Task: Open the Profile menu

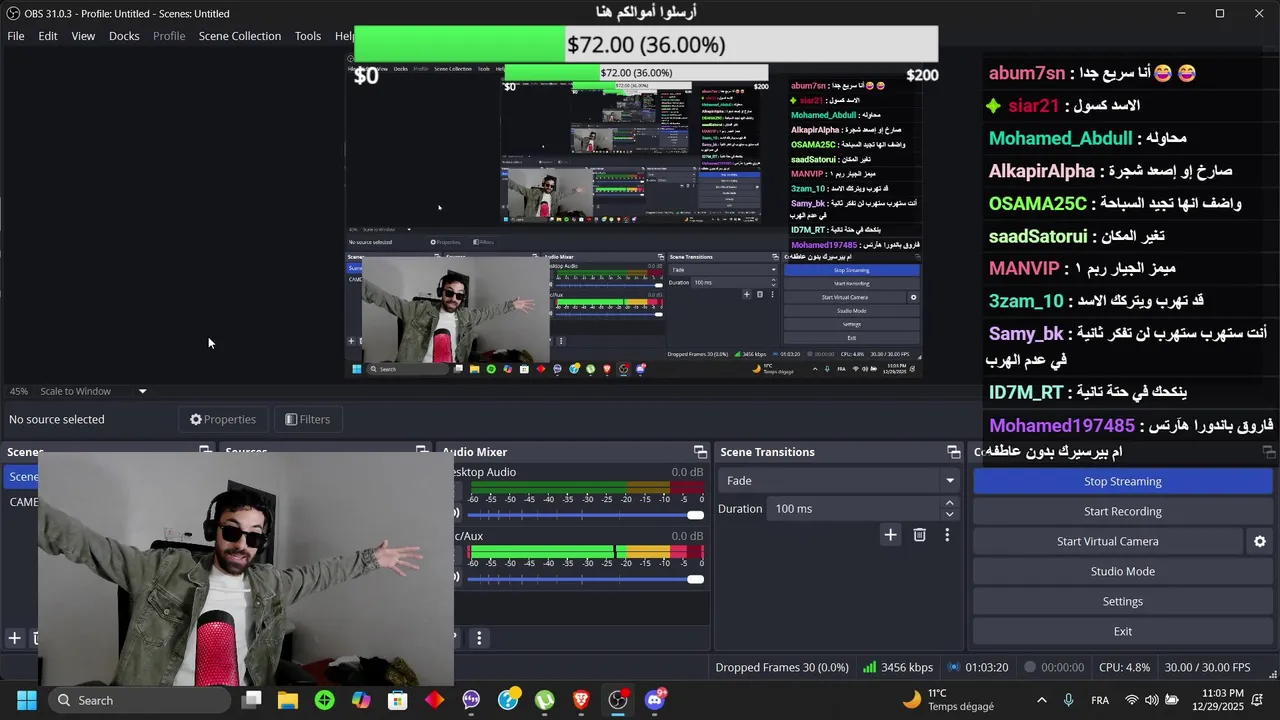Action: [169, 36]
